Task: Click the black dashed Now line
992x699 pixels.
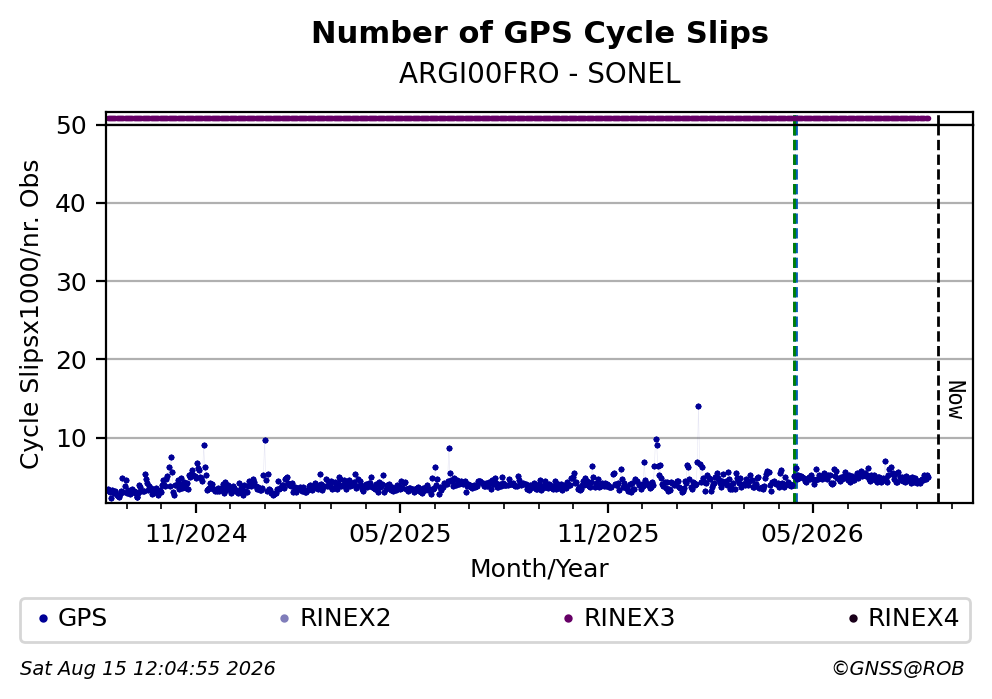Action: [x=938, y=310]
